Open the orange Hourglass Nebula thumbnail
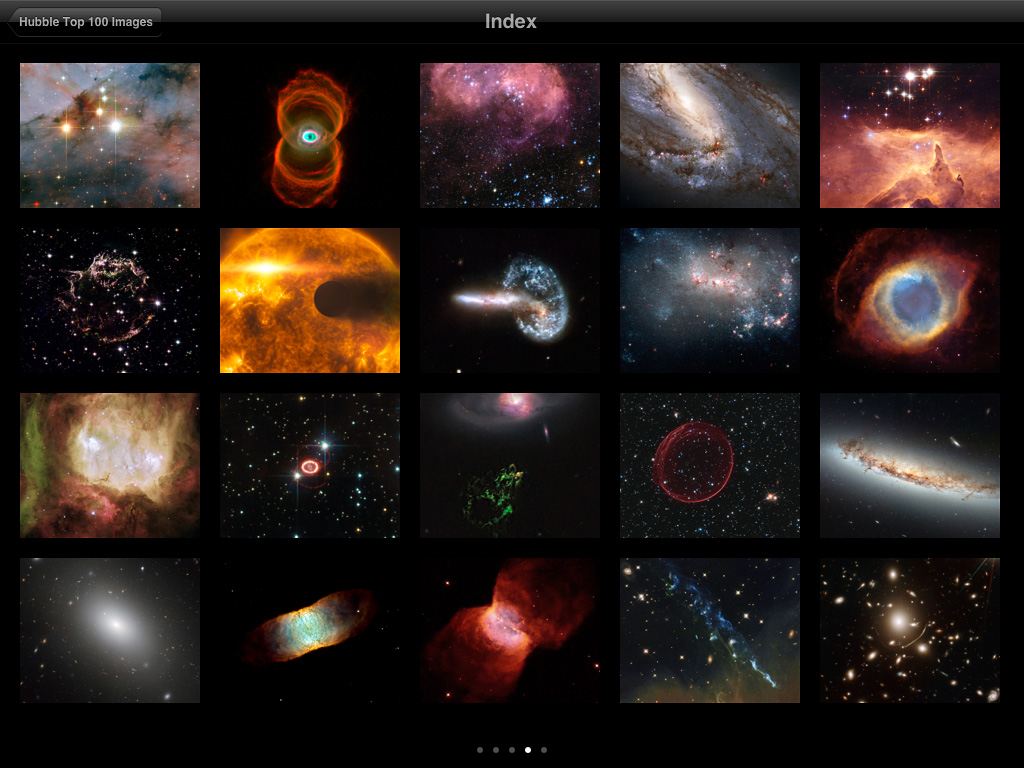The width and height of the screenshot is (1024, 768). (x=310, y=135)
